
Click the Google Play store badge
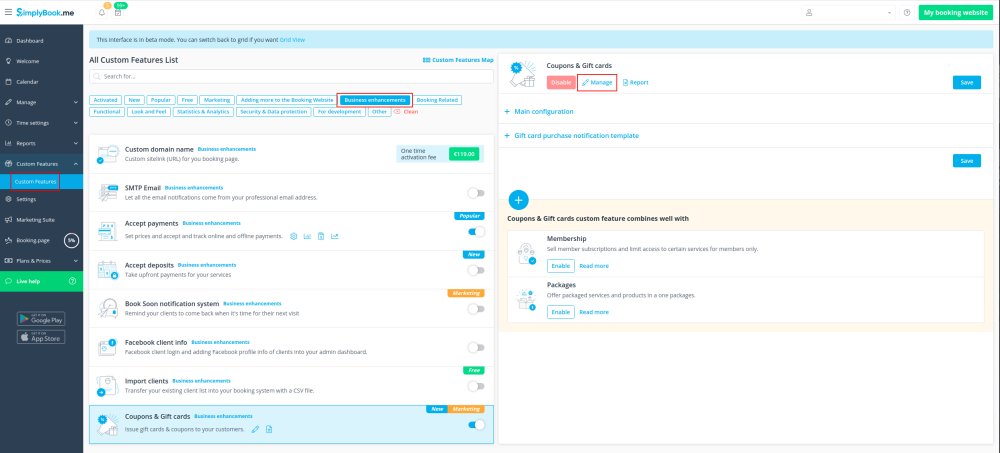(41, 318)
